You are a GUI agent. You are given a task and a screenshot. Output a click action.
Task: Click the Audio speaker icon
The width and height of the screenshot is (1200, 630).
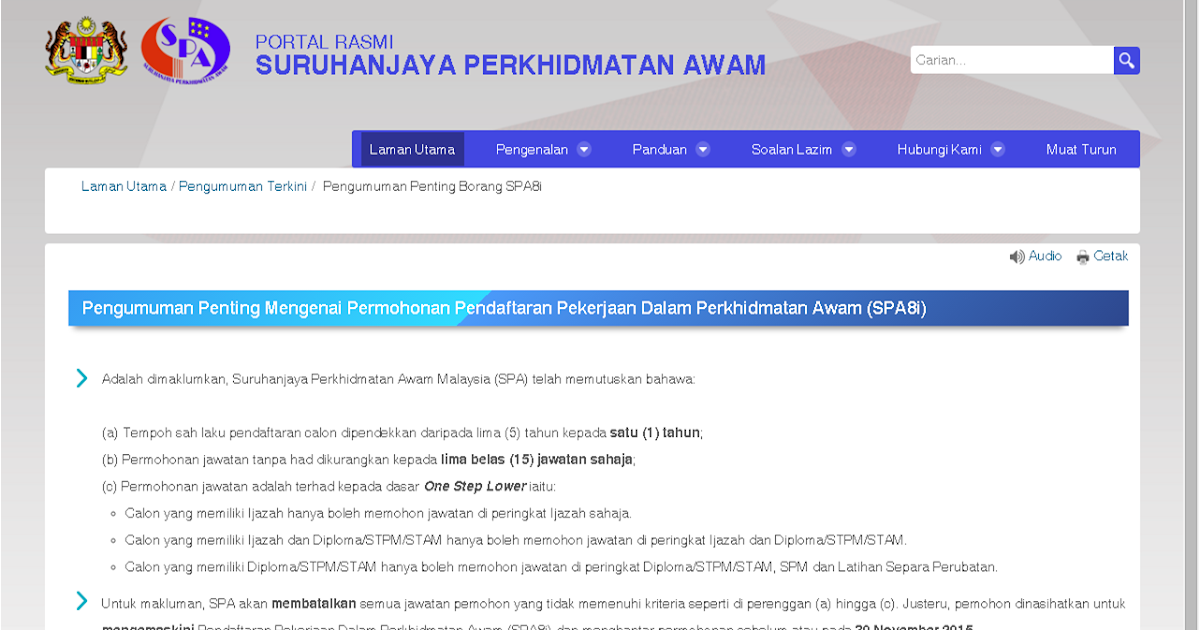pyautogui.click(x=1017, y=257)
